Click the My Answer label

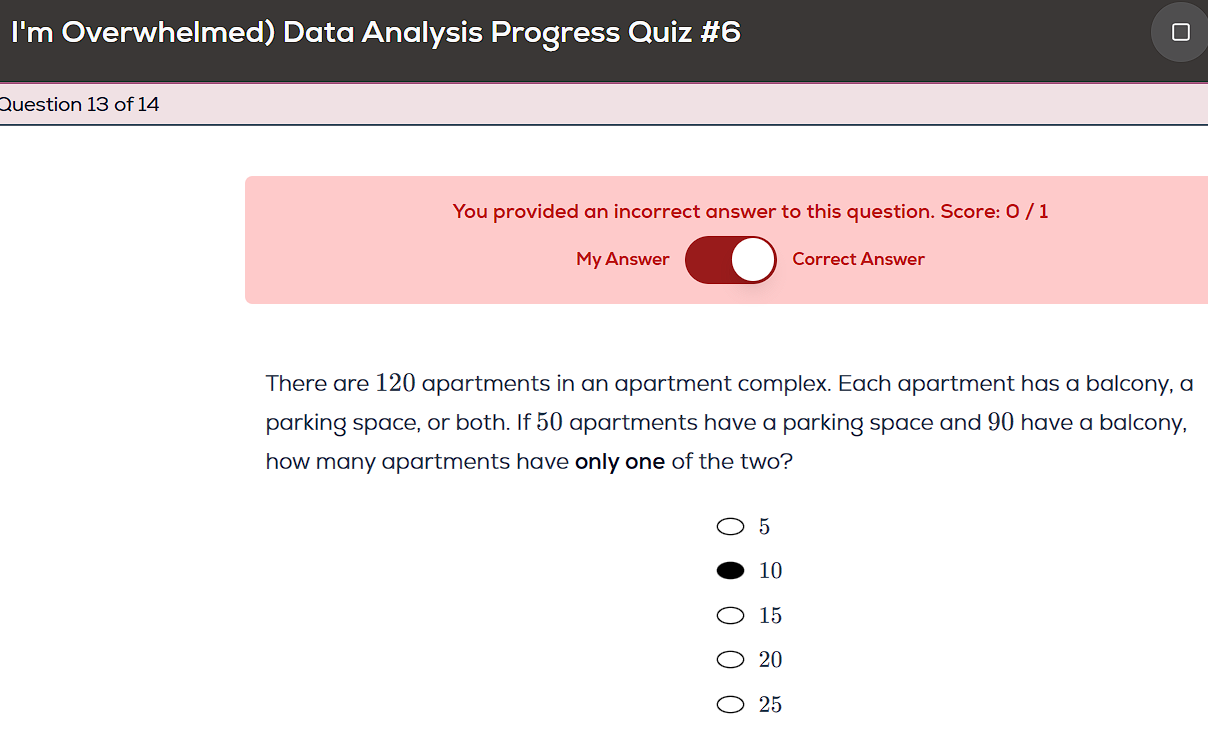point(622,259)
